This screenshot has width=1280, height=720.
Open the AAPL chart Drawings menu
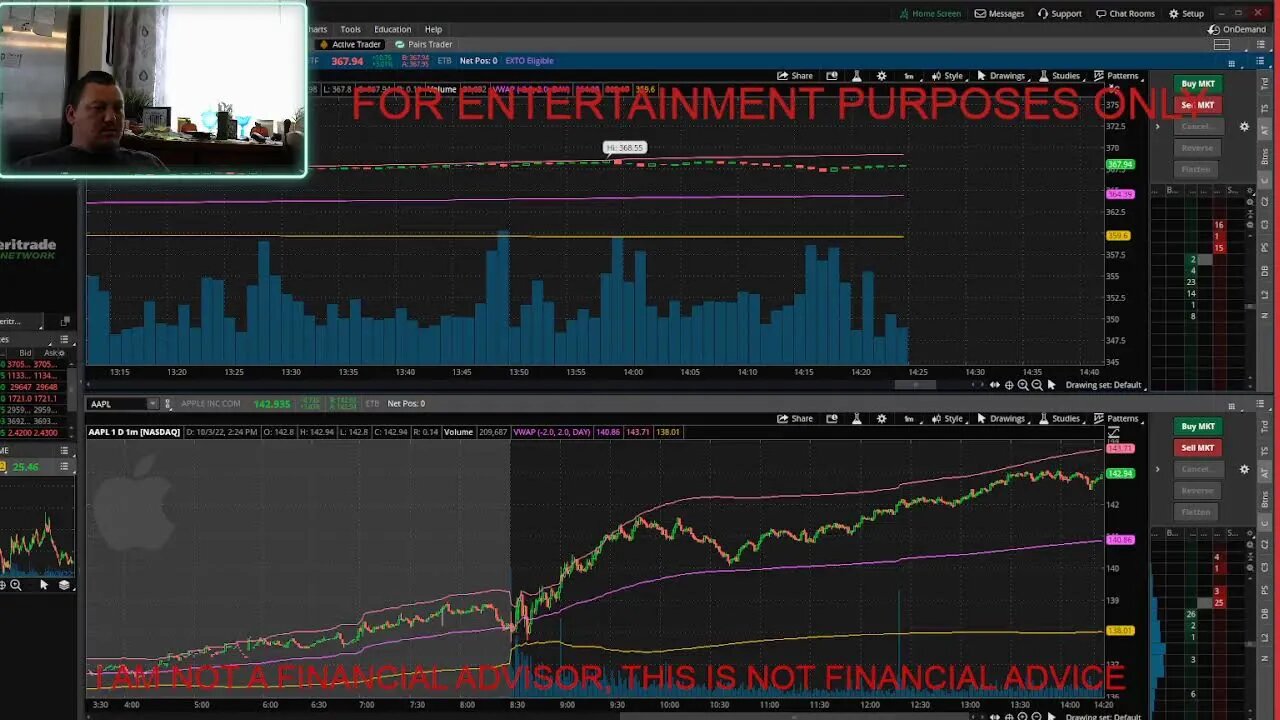point(1001,419)
